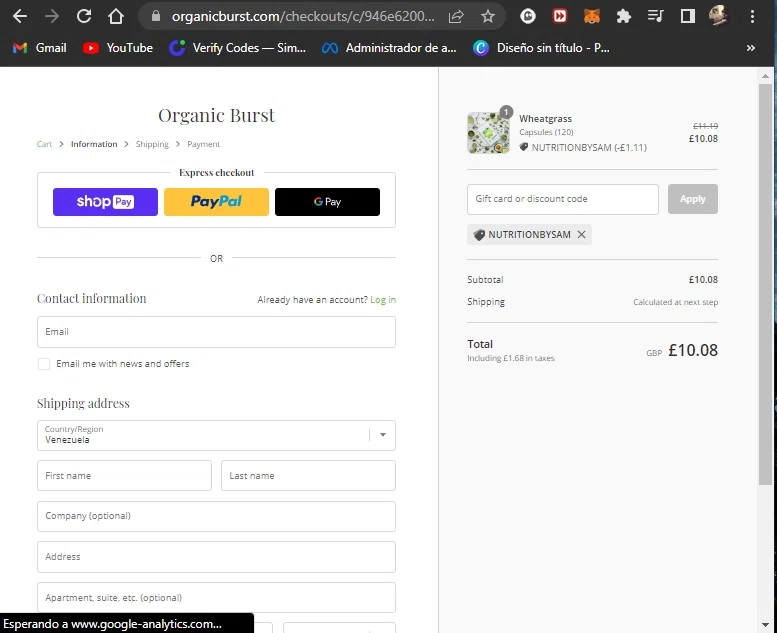Viewport: 777px width, 633px height.
Task: Open the Chrome profile avatar
Action: coord(718,16)
